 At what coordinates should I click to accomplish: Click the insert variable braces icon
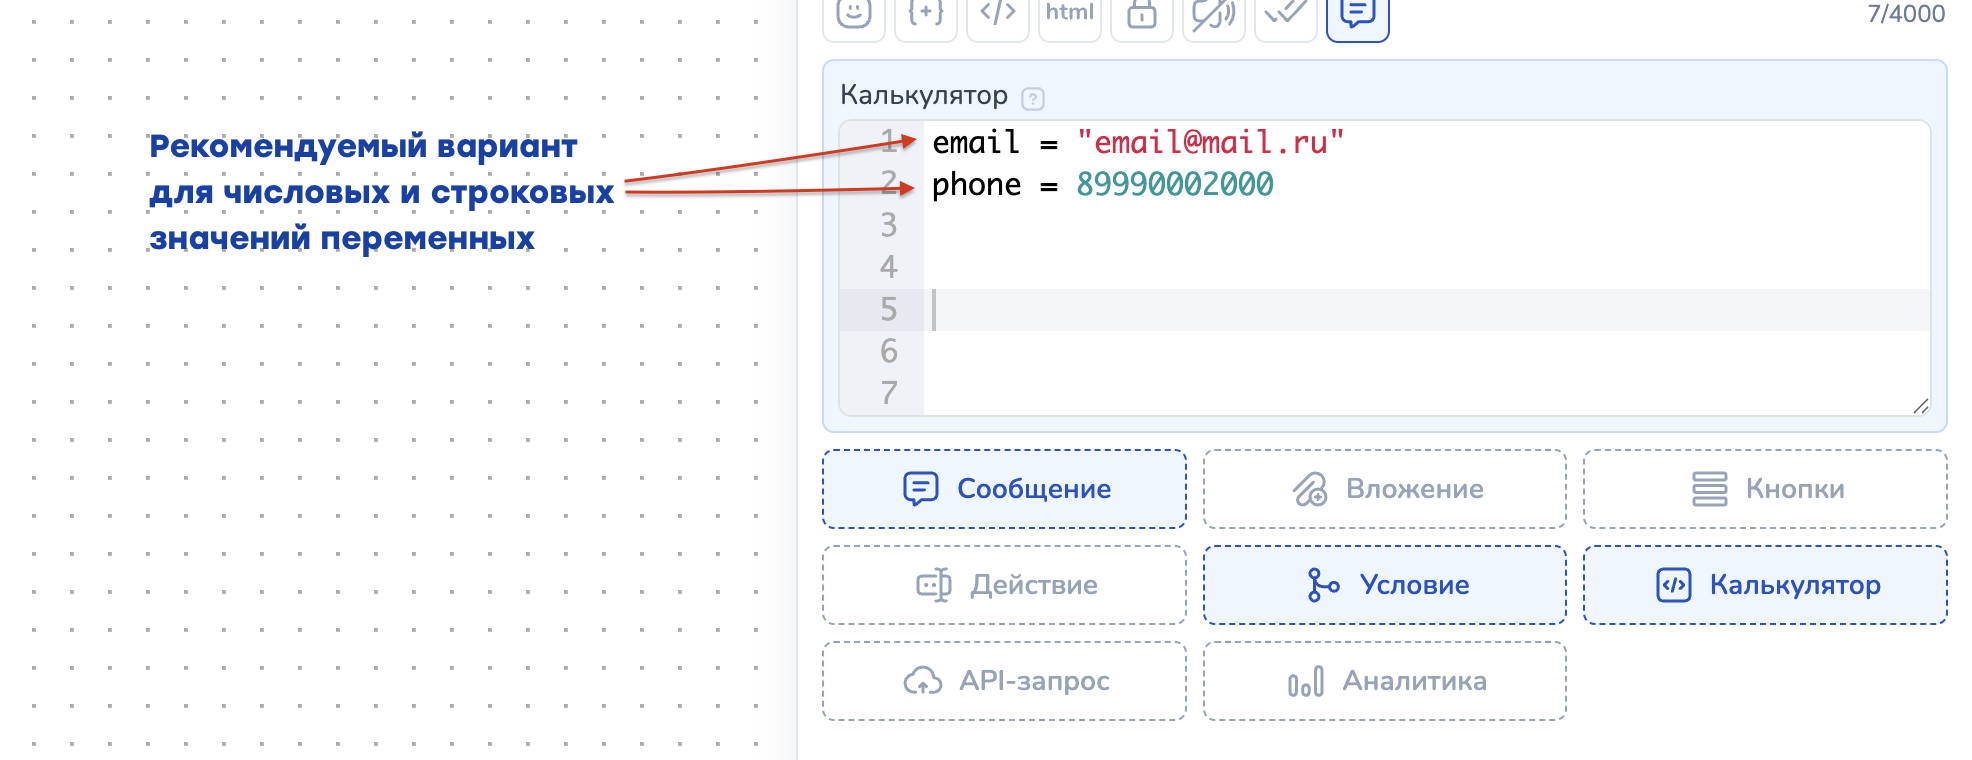coord(926,14)
